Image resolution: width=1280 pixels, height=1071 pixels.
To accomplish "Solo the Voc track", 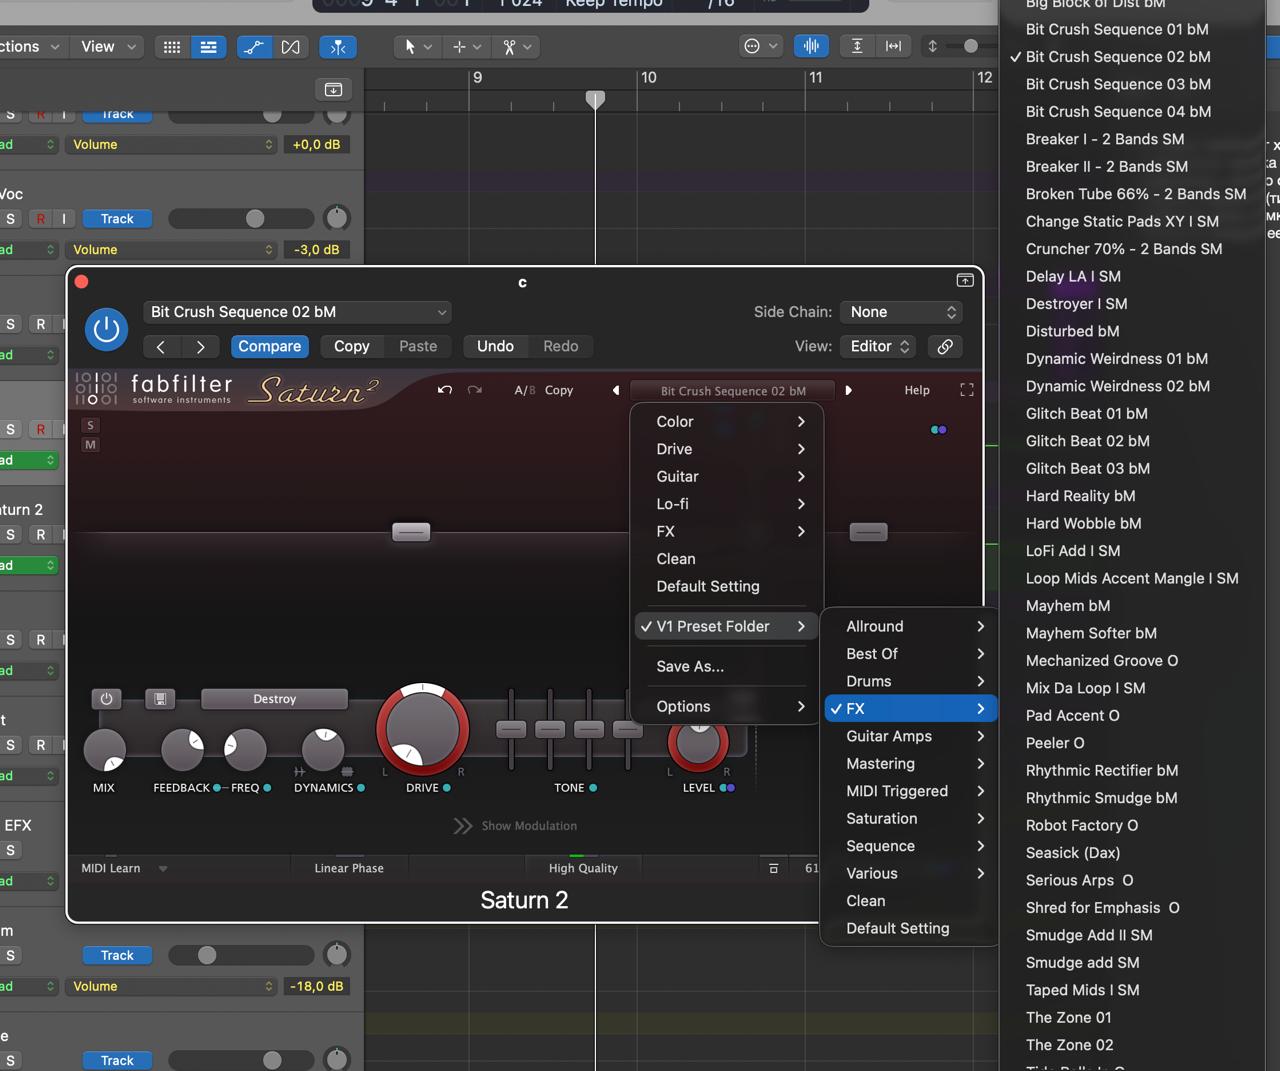I will 10,219.
